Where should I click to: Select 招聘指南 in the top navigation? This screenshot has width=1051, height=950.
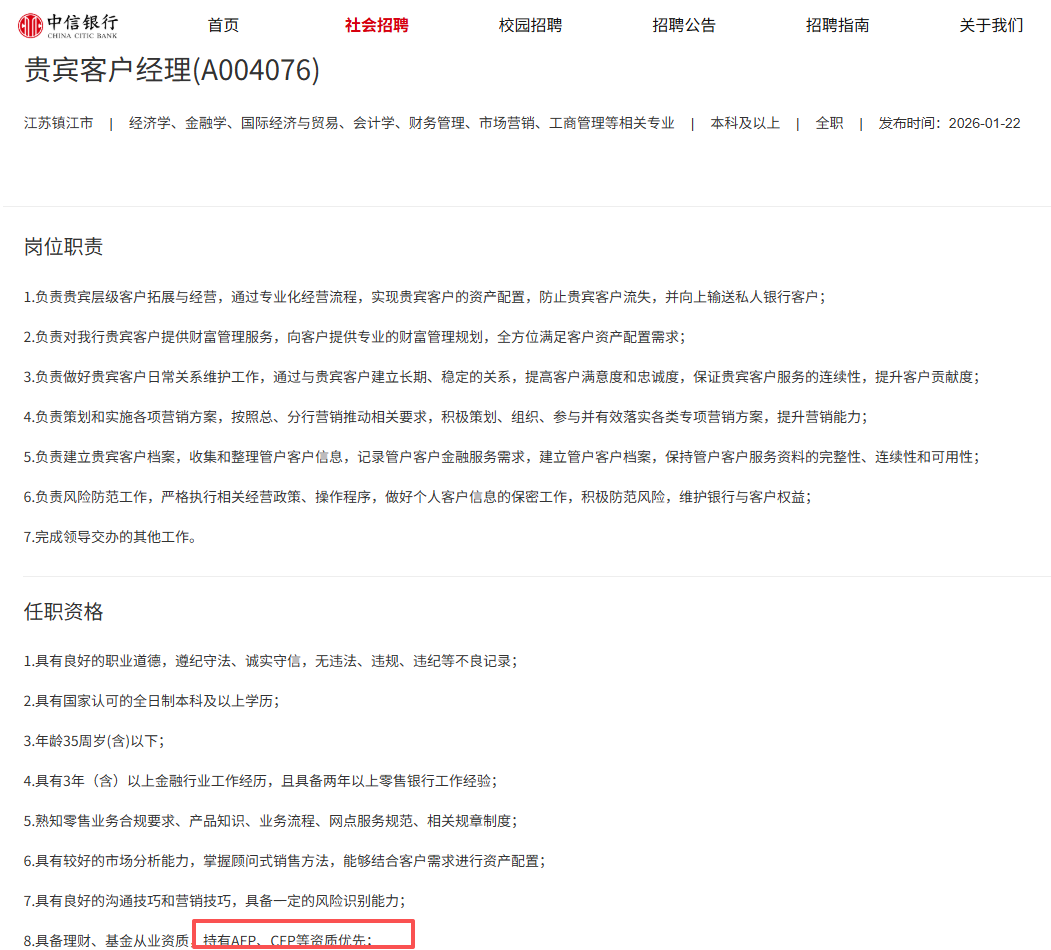click(837, 25)
